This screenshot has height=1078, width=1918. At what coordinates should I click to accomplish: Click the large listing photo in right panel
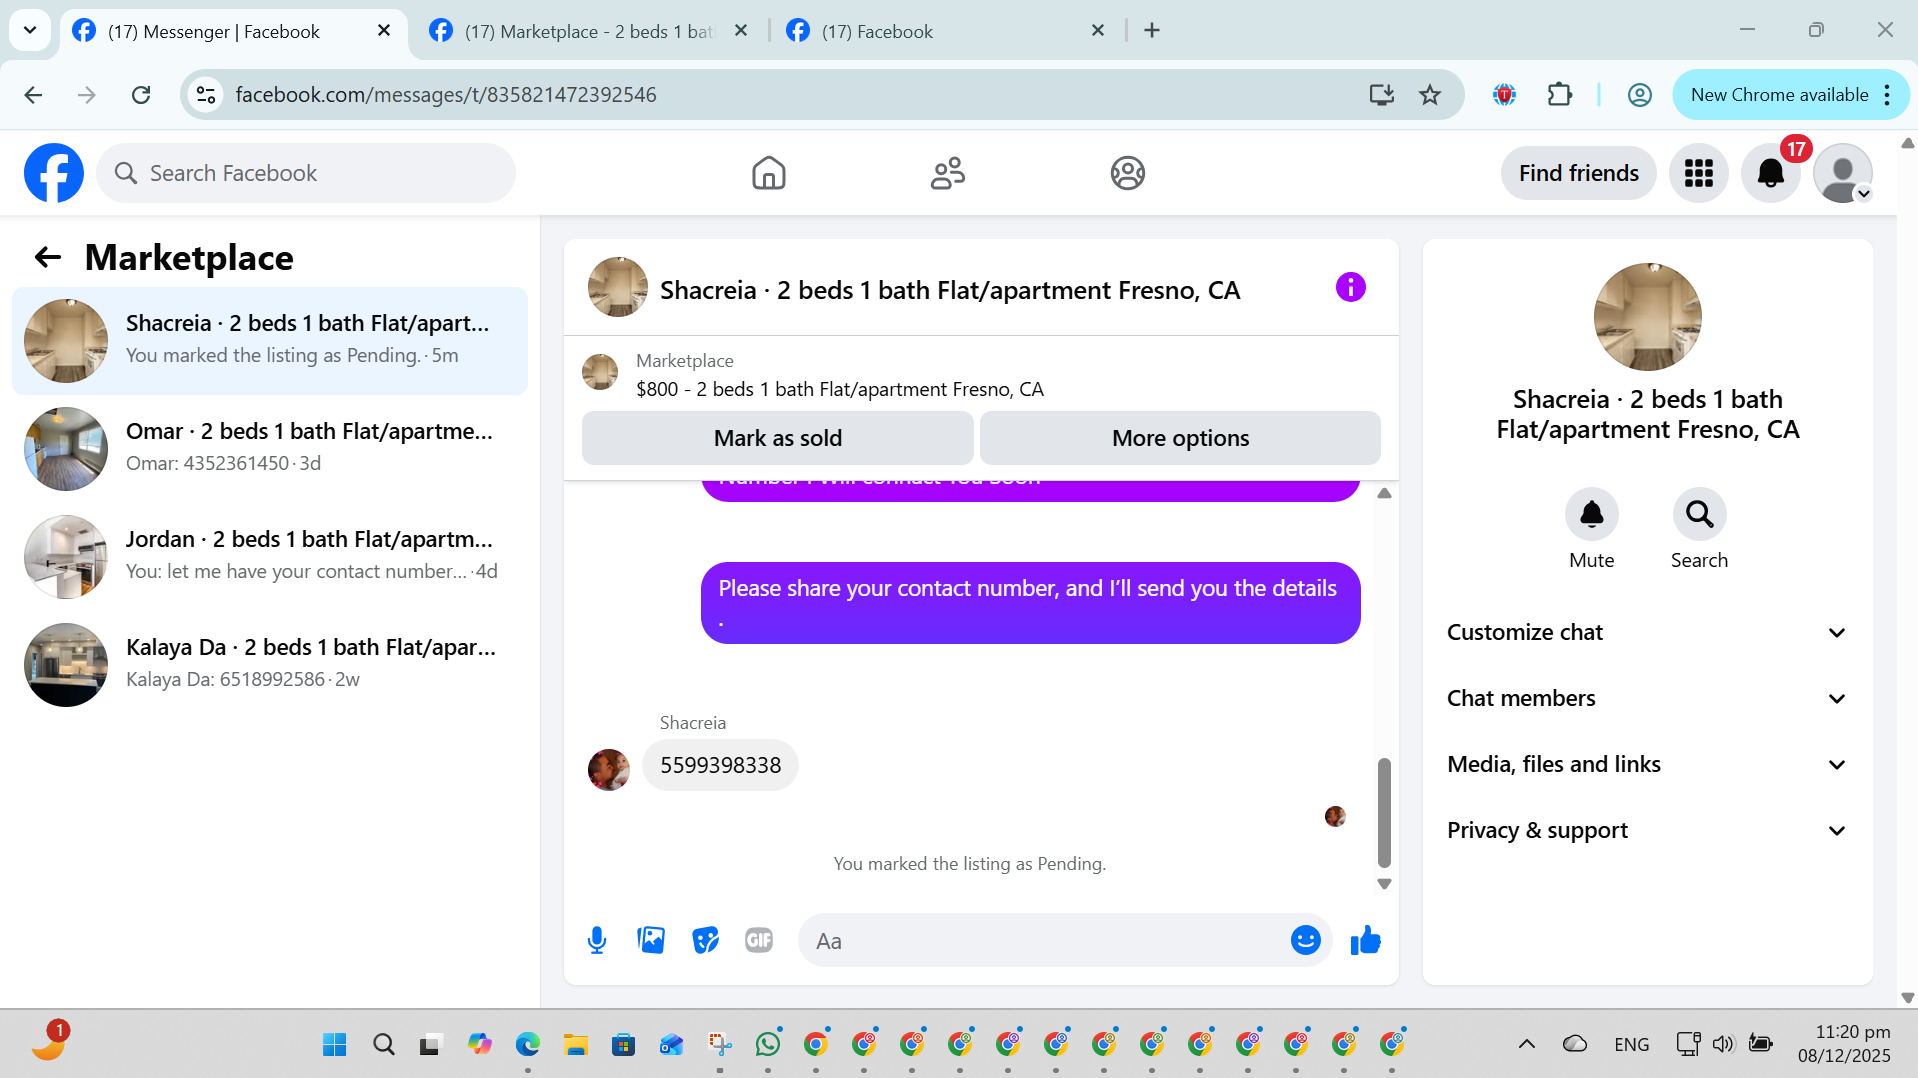point(1647,317)
